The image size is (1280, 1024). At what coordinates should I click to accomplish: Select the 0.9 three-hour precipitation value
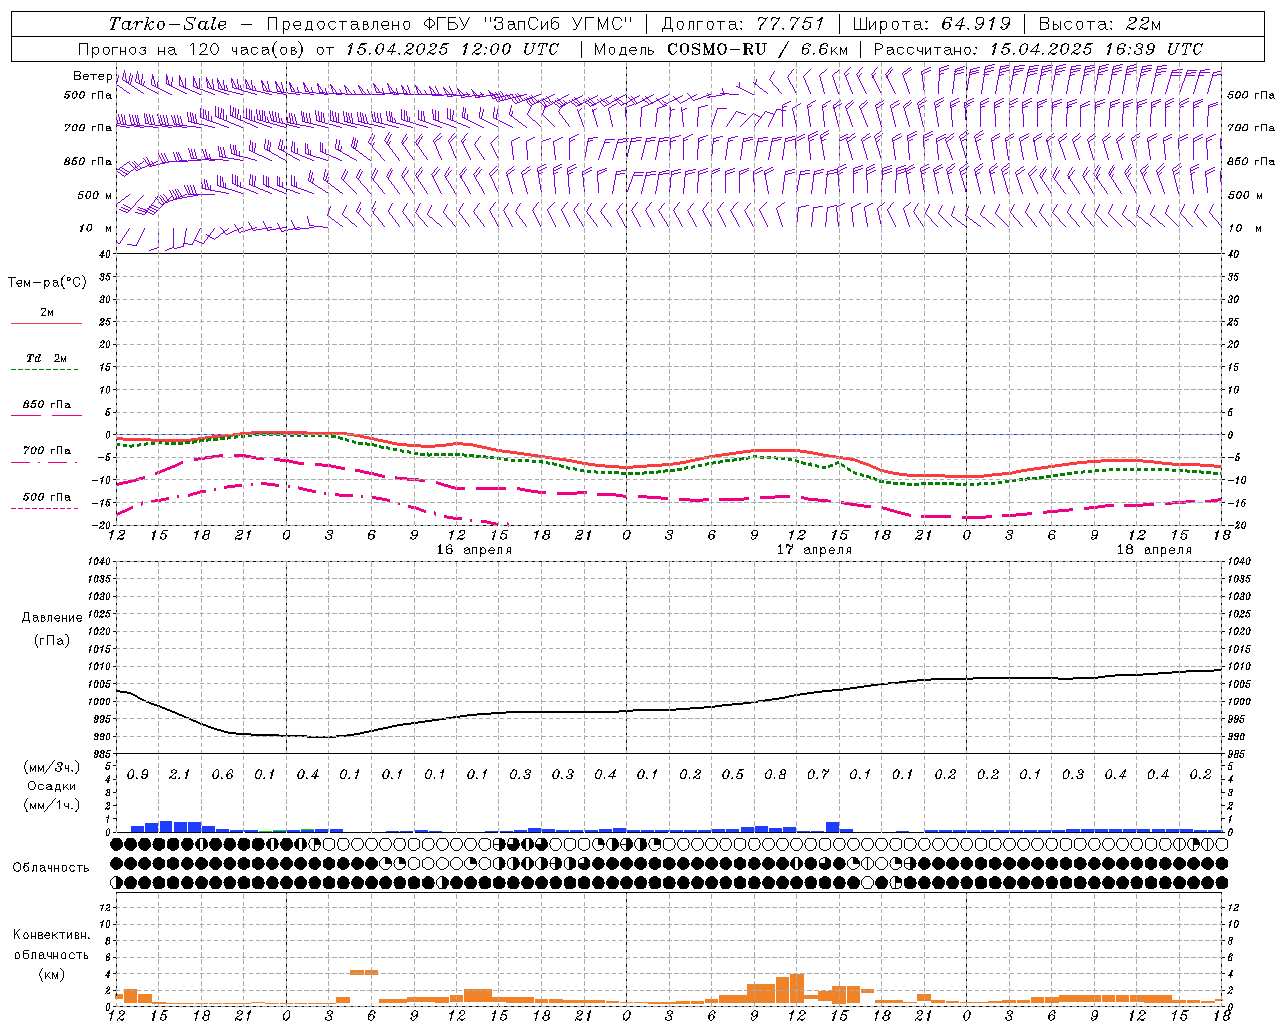pos(138,774)
